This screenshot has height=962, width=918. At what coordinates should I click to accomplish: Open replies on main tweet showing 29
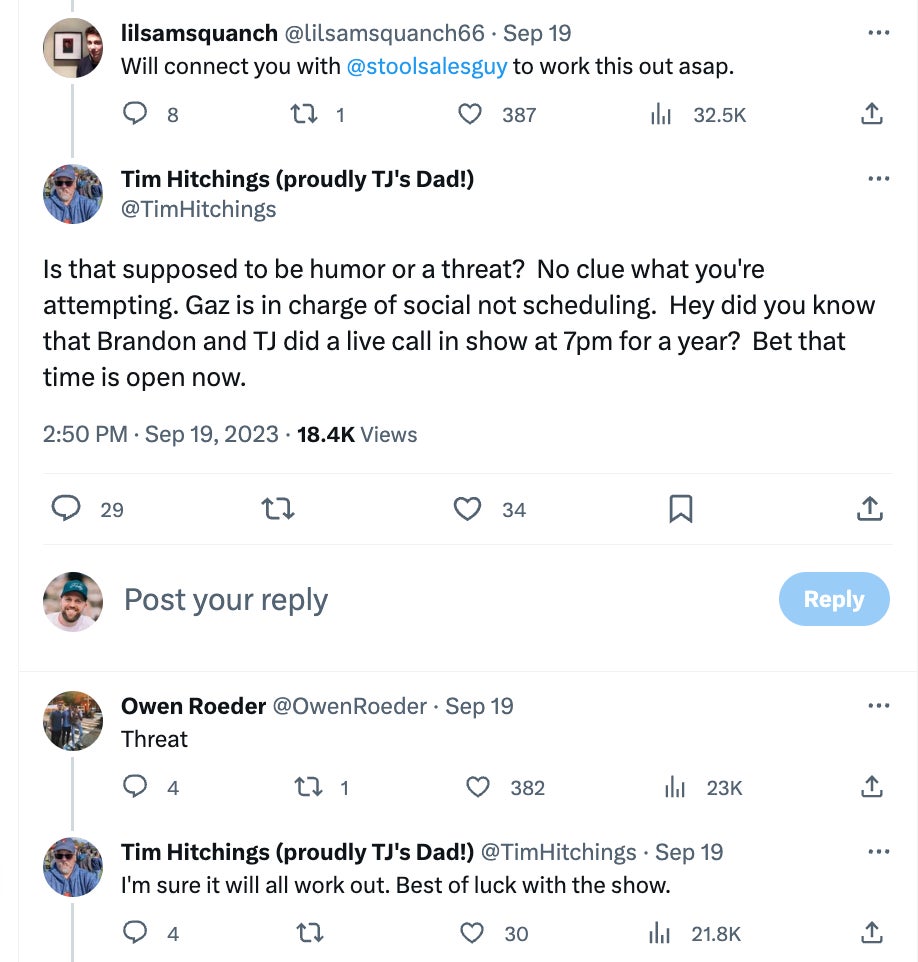pyautogui.click(x=66, y=509)
